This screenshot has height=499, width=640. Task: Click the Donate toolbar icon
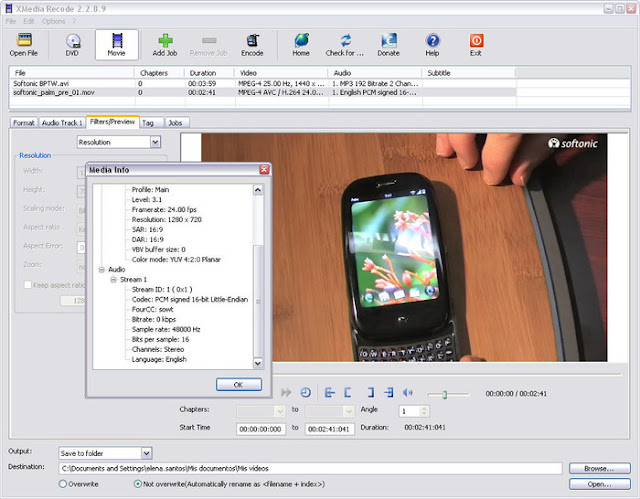tap(389, 40)
